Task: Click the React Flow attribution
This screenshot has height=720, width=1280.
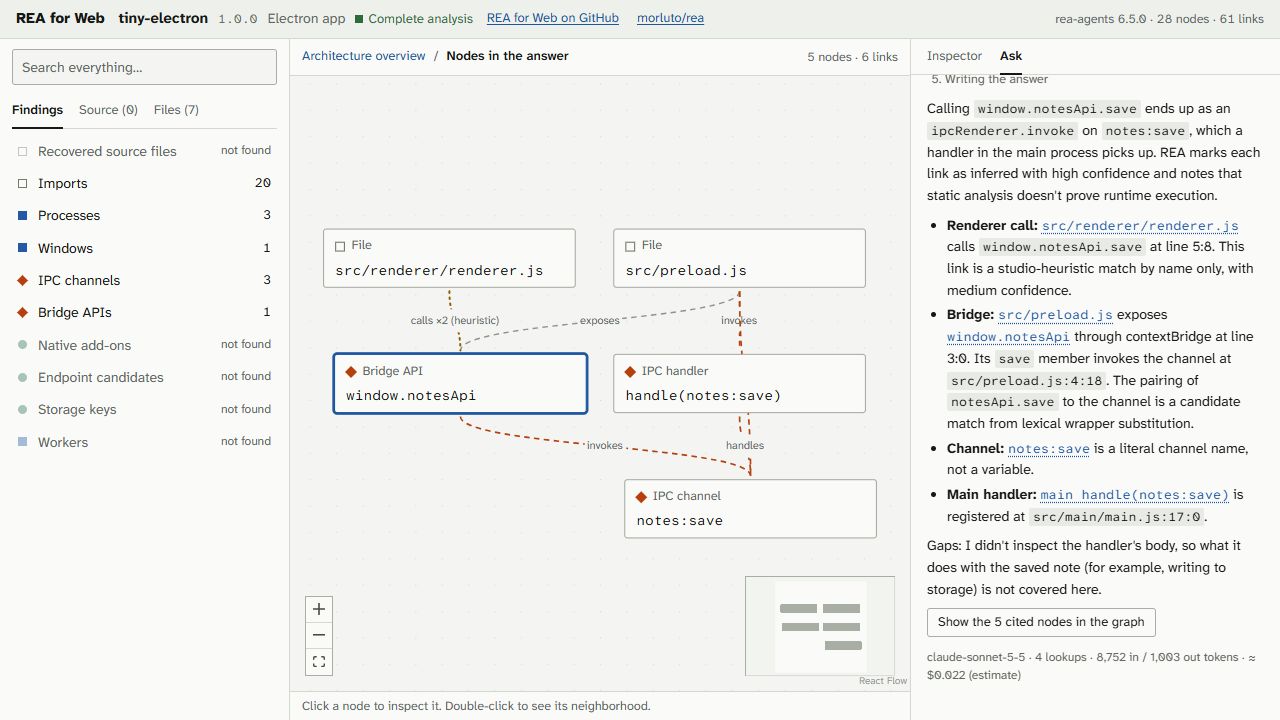Action: (883, 681)
